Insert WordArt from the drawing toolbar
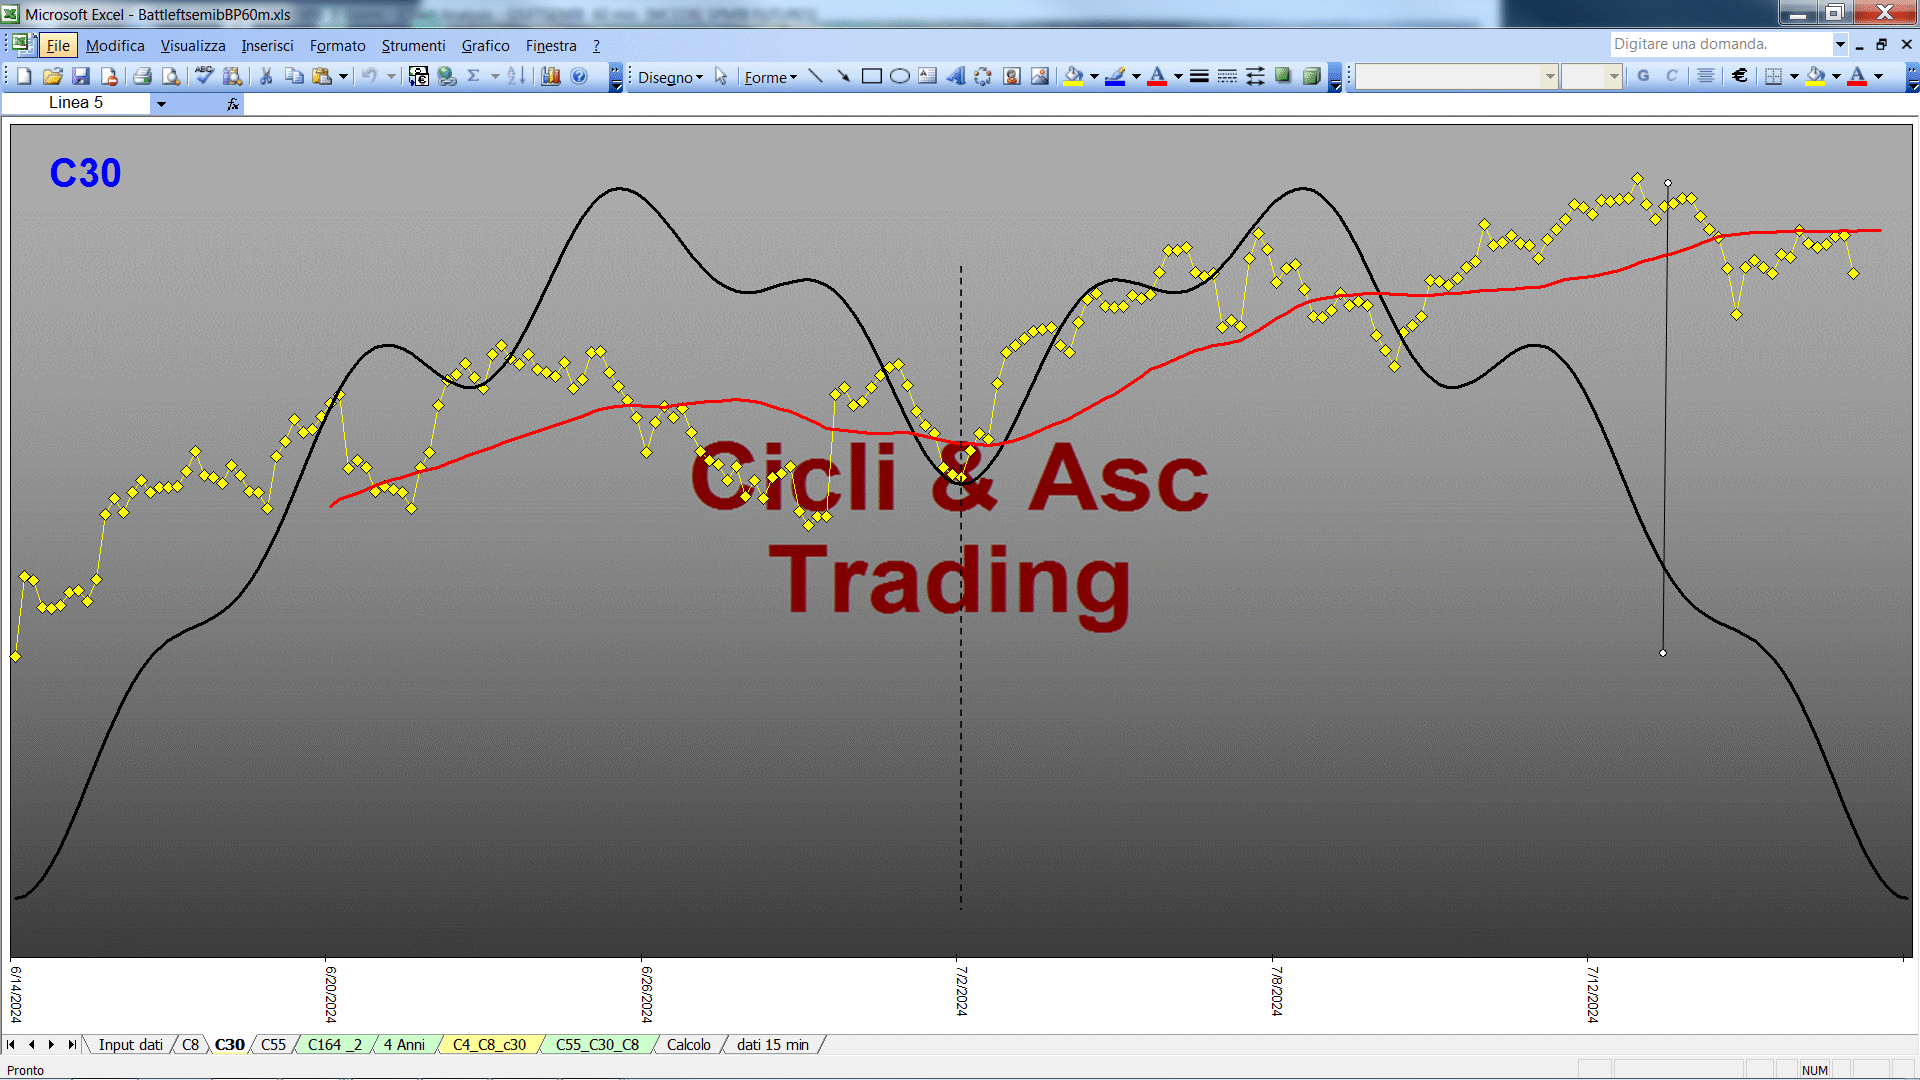The height and width of the screenshot is (1080, 1920). point(956,76)
